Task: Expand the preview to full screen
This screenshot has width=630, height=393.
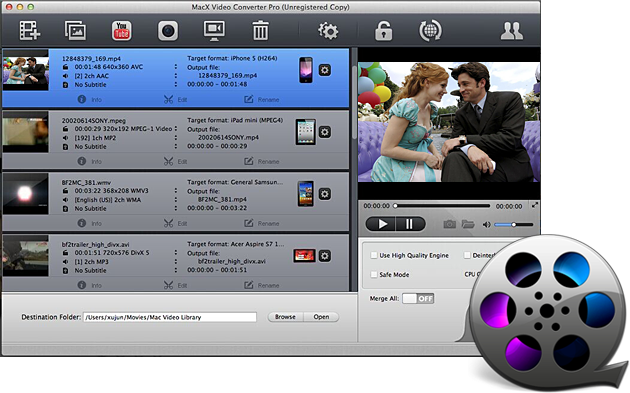Action: (x=535, y=205)
